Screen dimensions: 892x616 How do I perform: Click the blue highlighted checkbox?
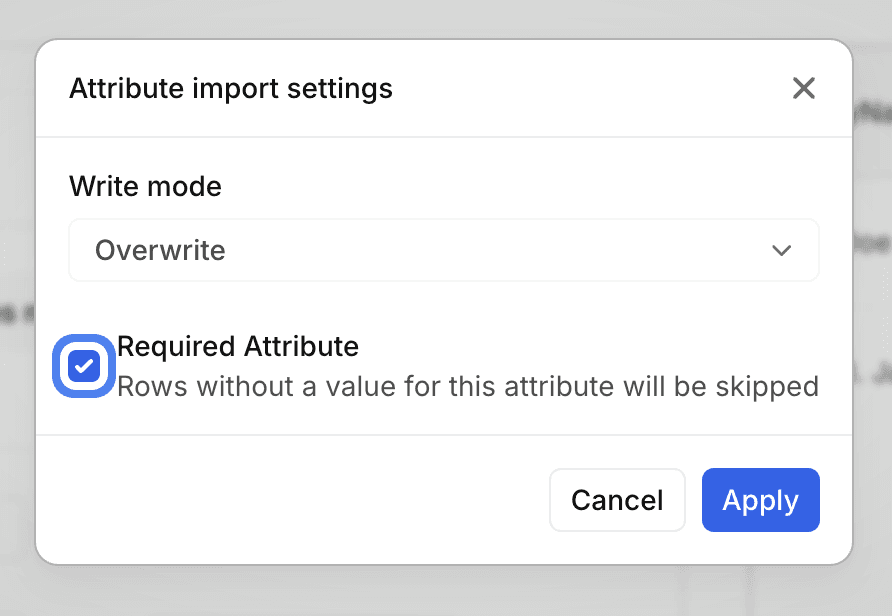click(84, 366)
